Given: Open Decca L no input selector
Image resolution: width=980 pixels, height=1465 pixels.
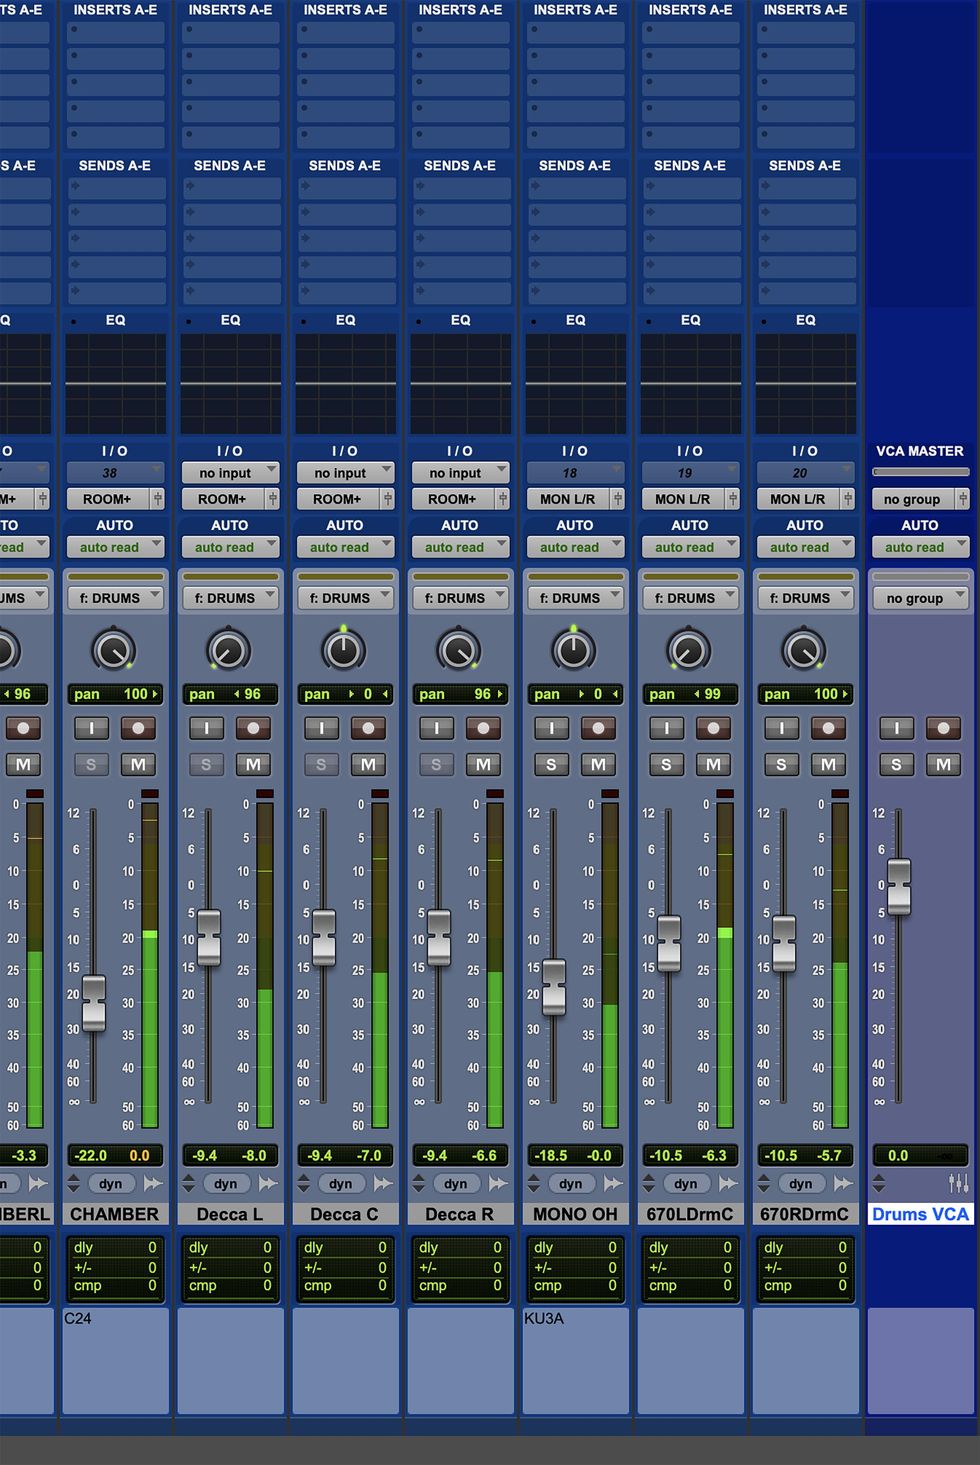Looking at the screenshot, I should (x=230, y=473).
